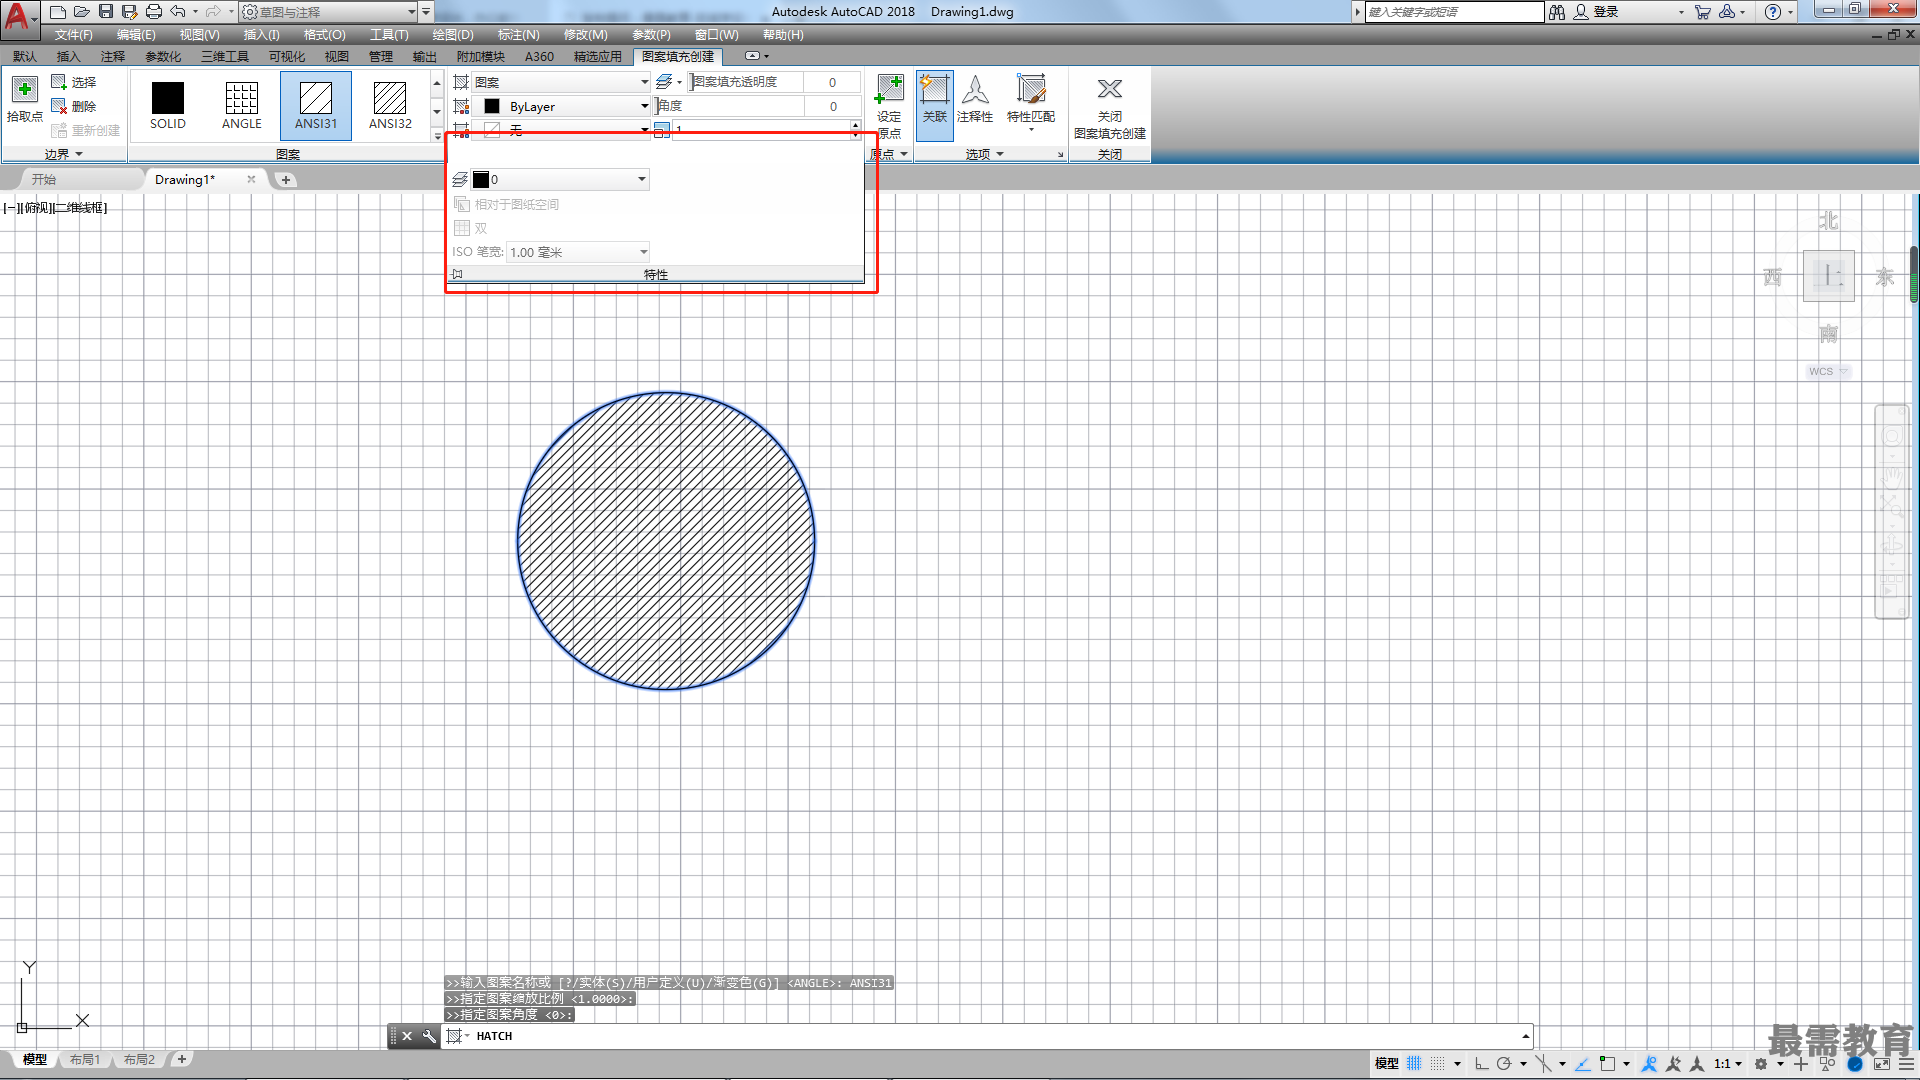Click the 登录 sign-in button

(x=1597, y=12)
